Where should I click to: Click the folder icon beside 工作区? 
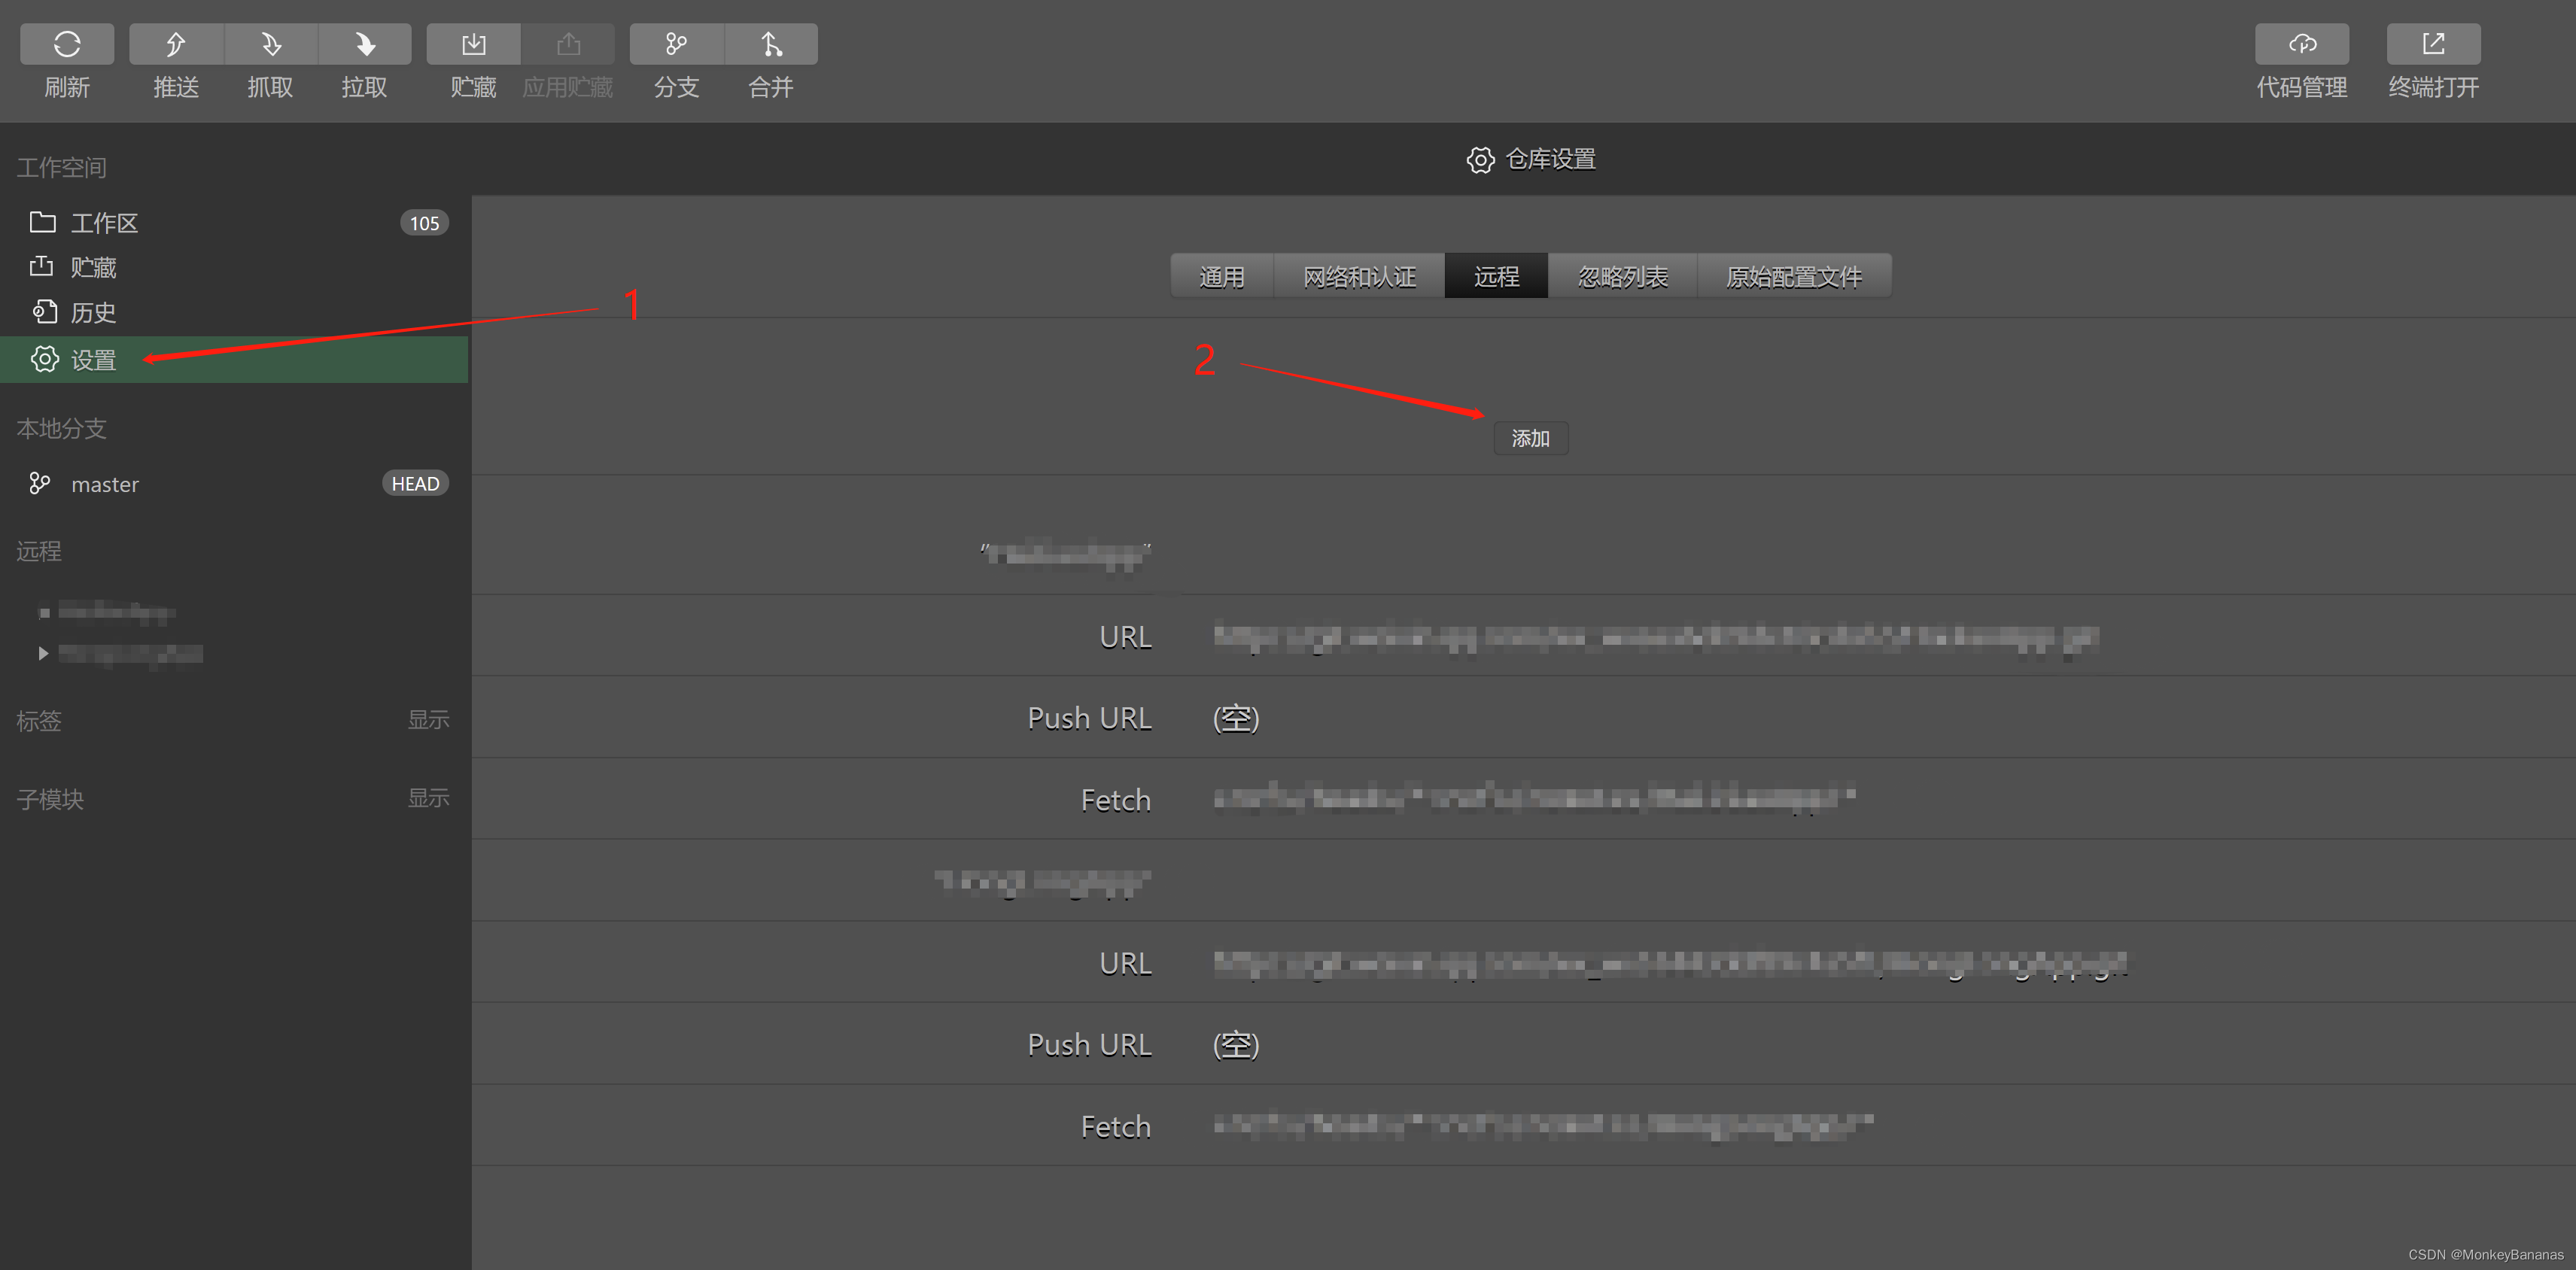click(x=42, y=222)
